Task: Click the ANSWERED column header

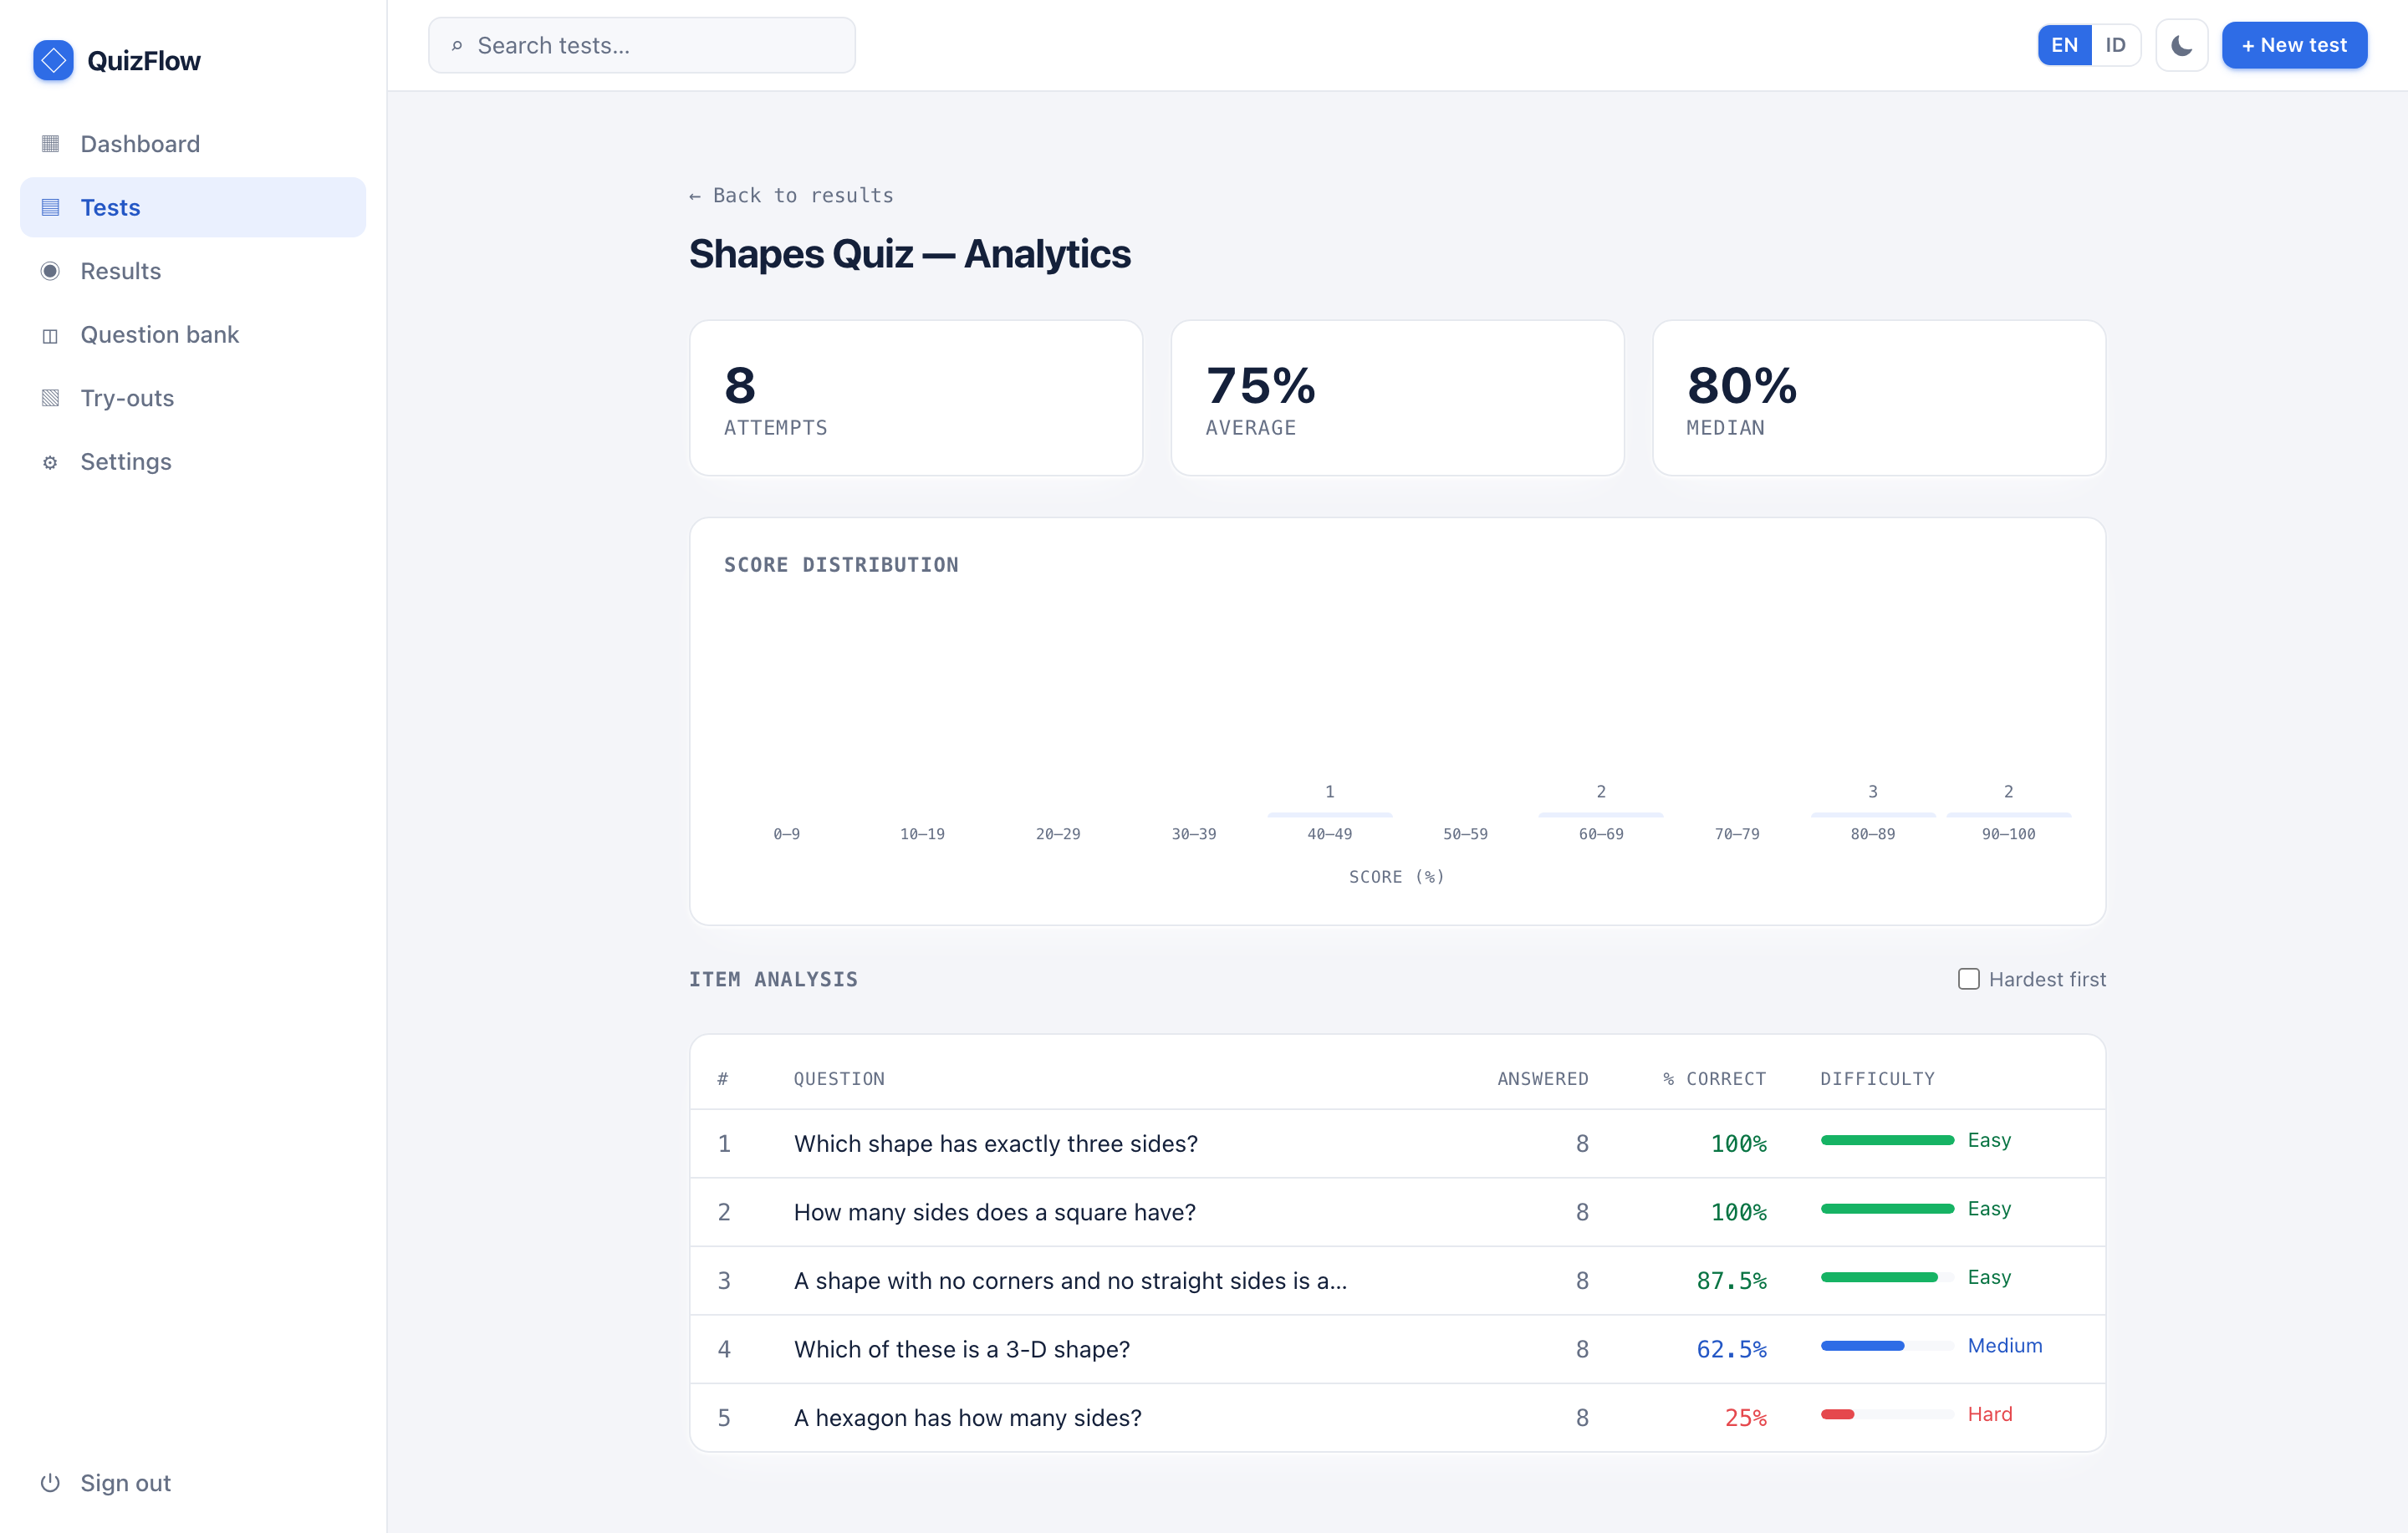Action: tap(1542, 1079)
